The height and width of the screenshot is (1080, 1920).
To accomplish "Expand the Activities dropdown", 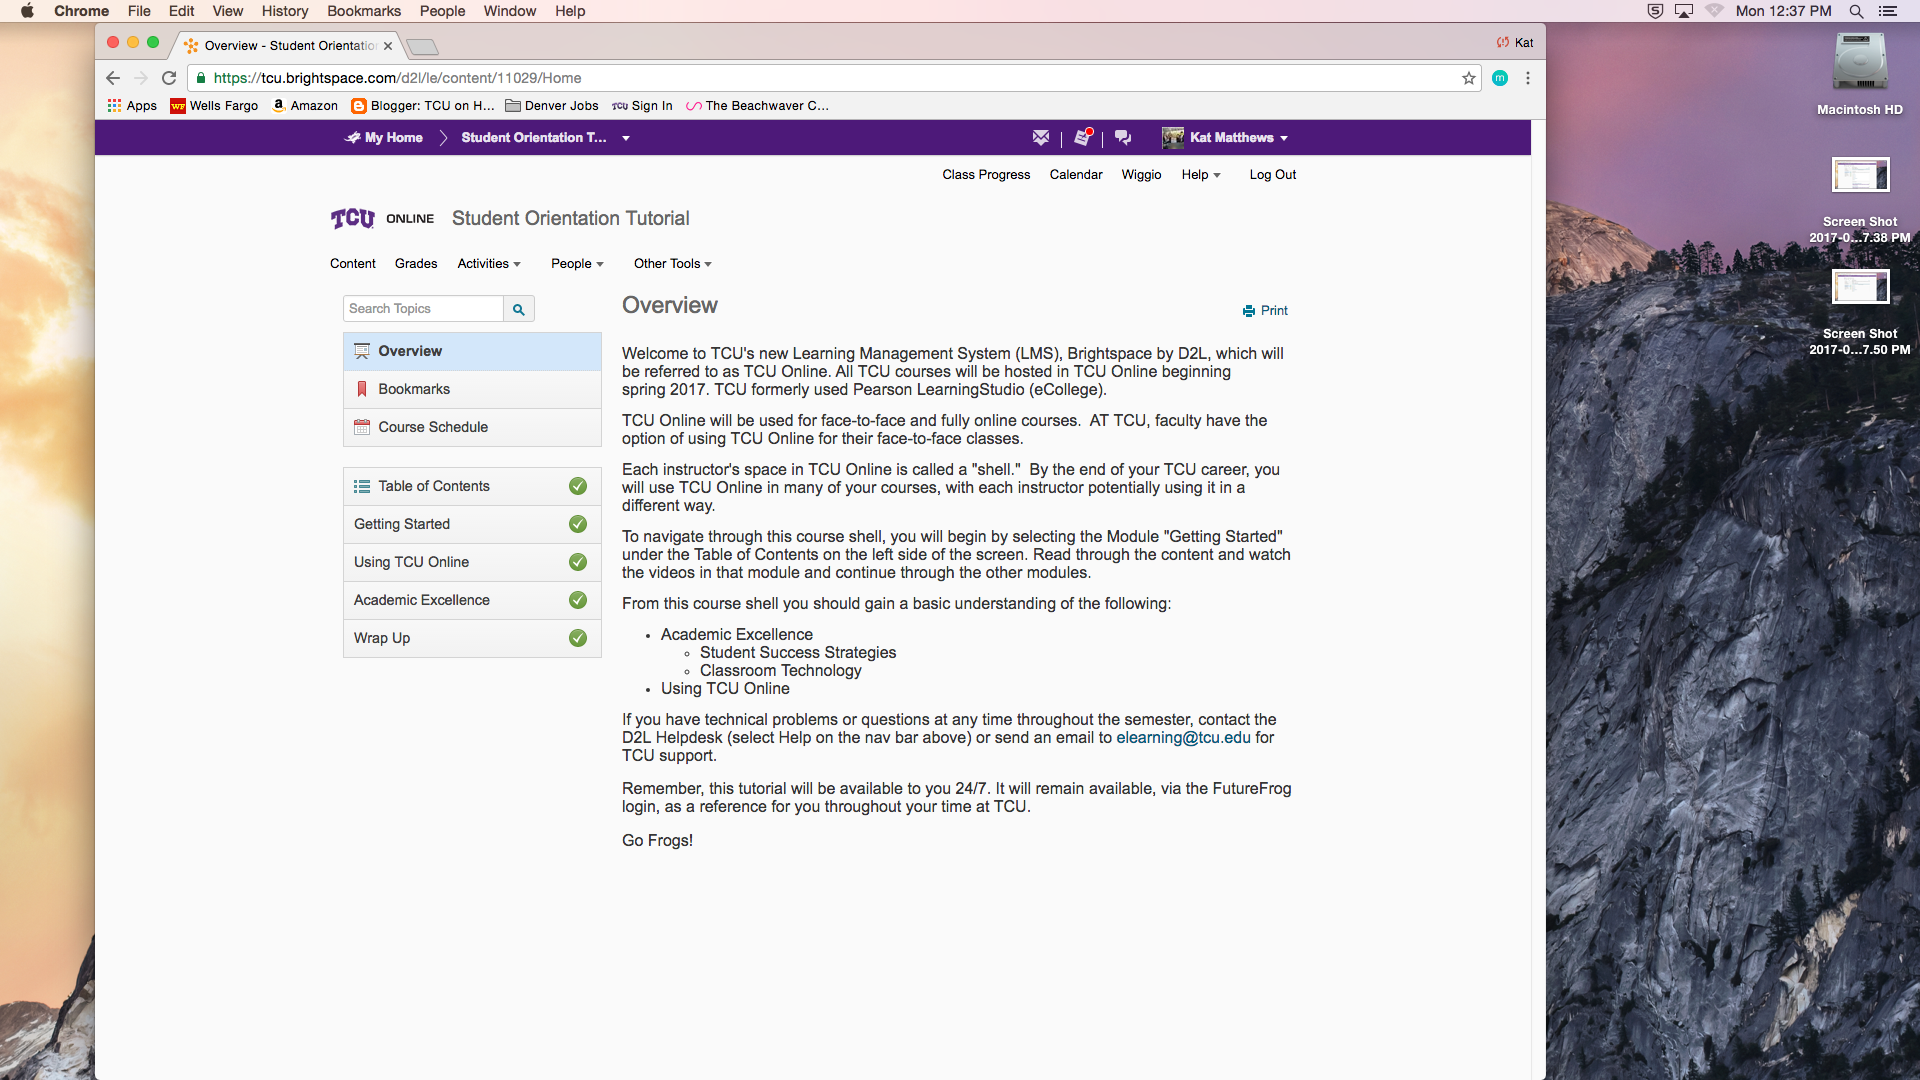I will [489, 264].
